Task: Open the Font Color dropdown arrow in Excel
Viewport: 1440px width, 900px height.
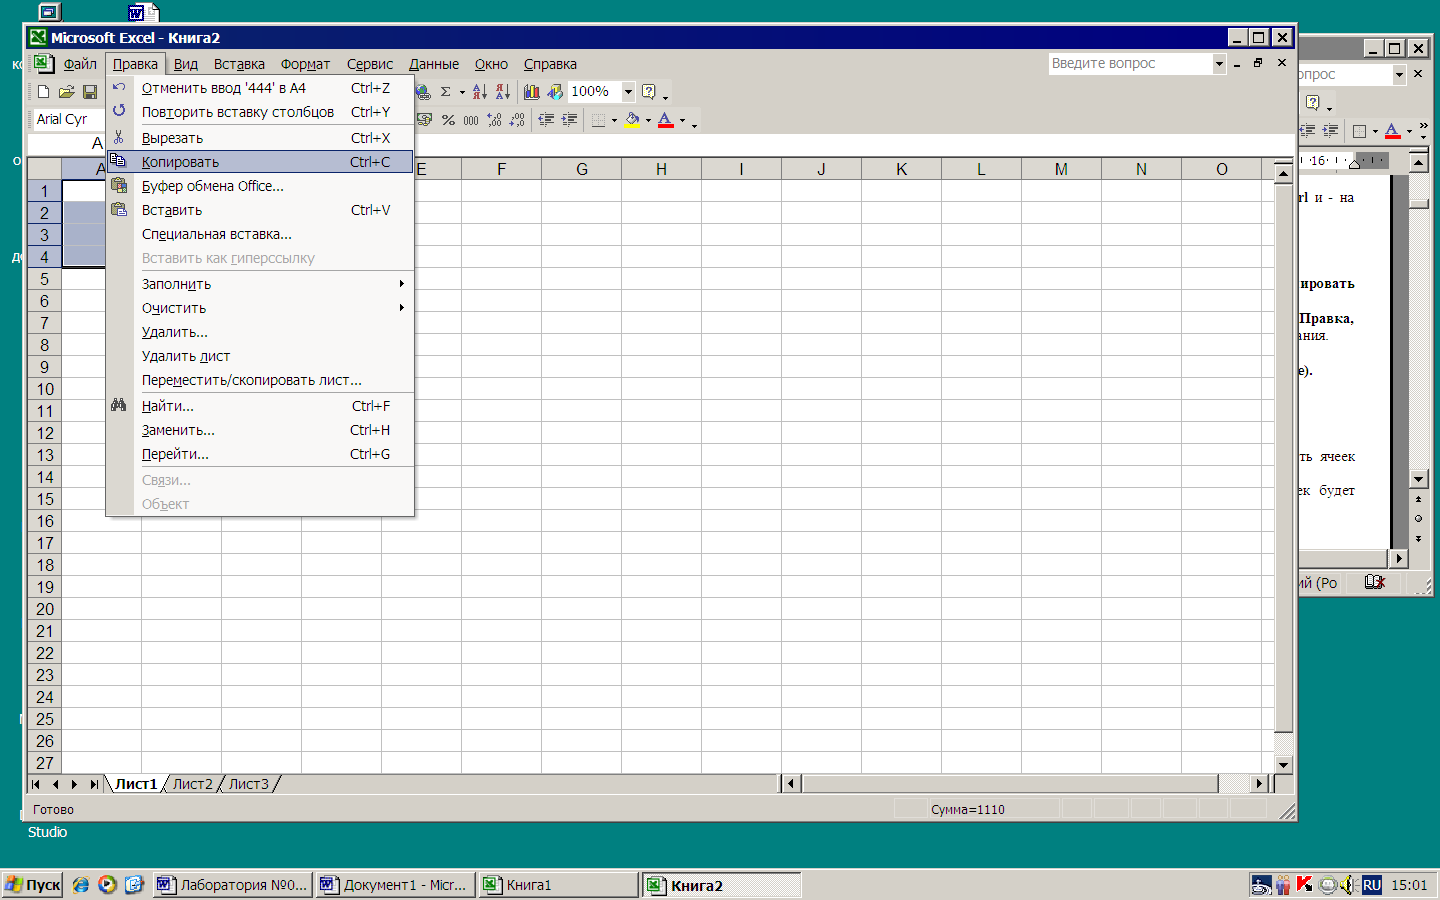Action: [x=683, y=120]
